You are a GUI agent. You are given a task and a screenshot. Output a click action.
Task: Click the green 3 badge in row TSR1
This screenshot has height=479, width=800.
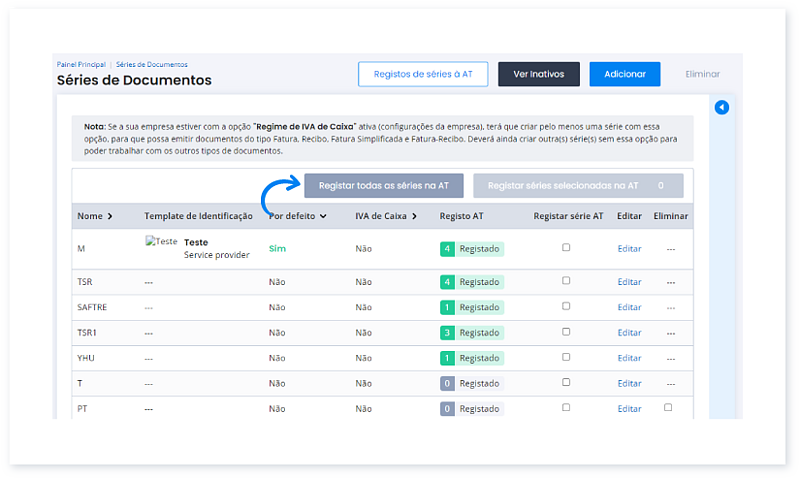tap(447, 332)
